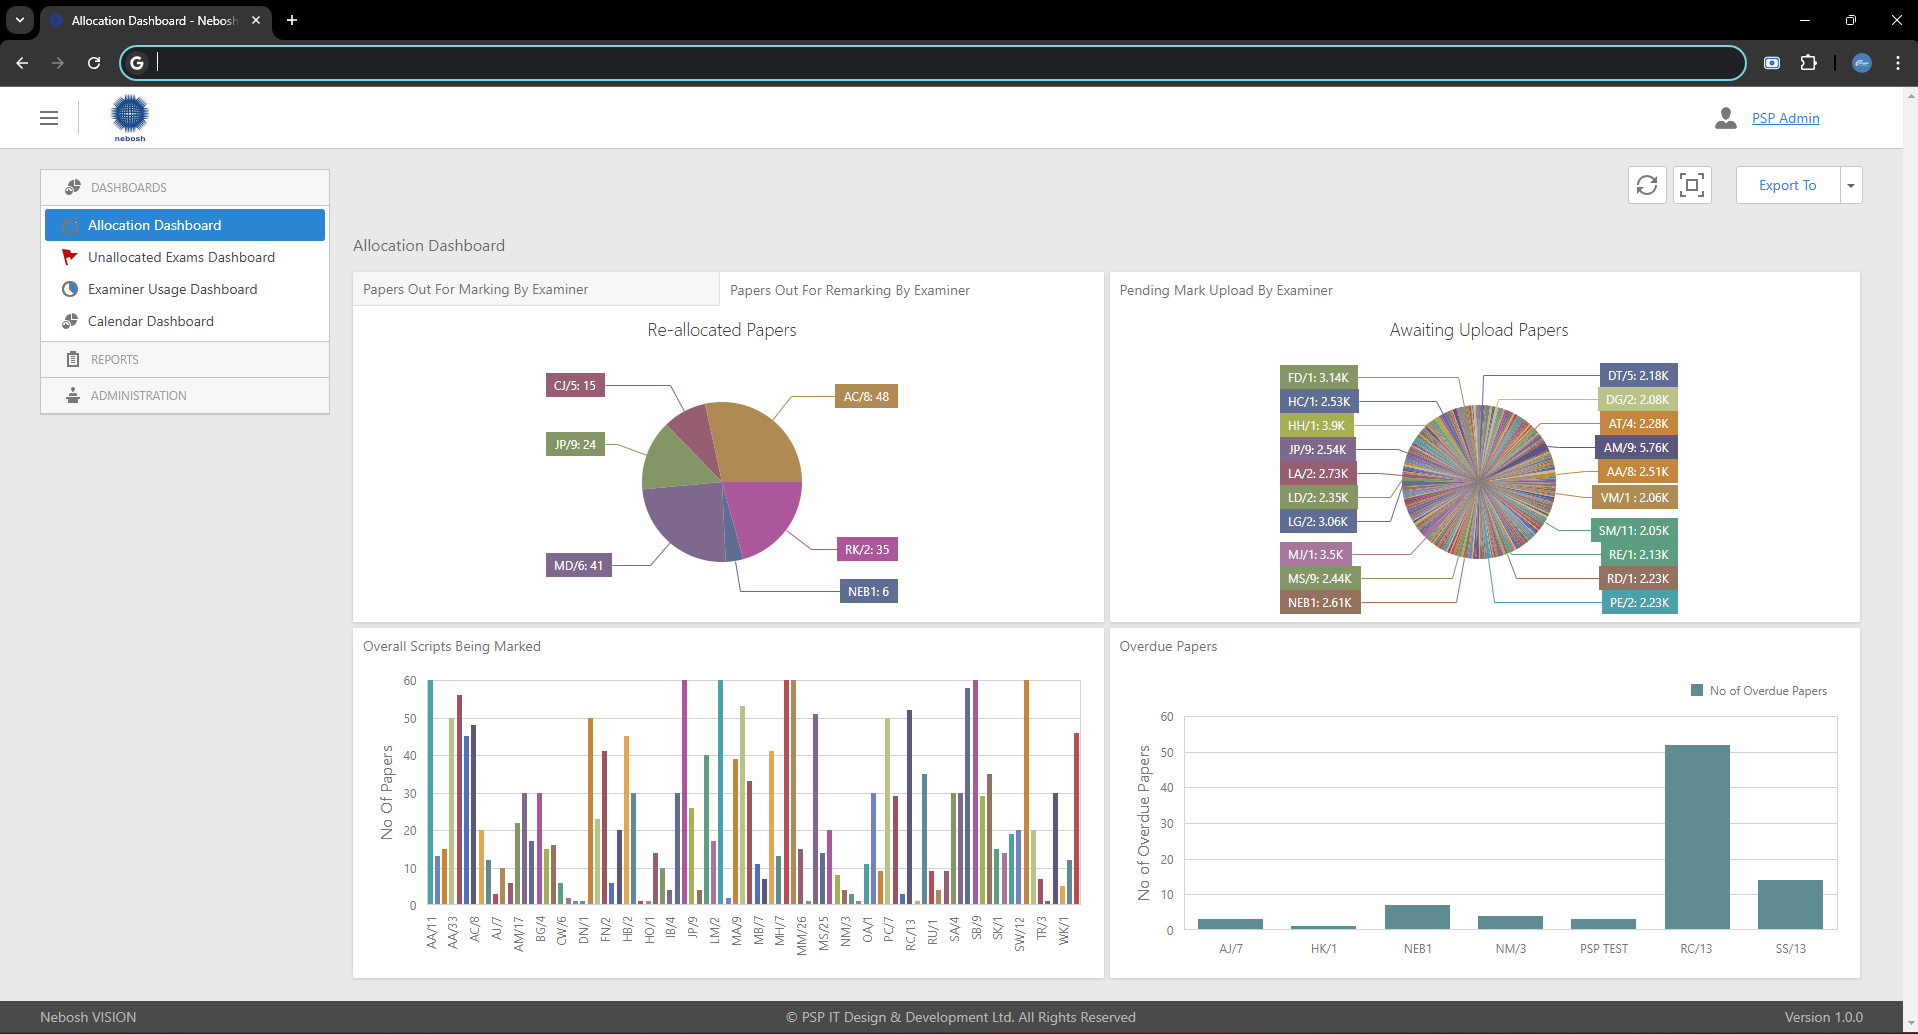Viewport: 1918px width, 1034px height.
Task: Click the MD/6: 41 pie label
Action: pos(579,566)
